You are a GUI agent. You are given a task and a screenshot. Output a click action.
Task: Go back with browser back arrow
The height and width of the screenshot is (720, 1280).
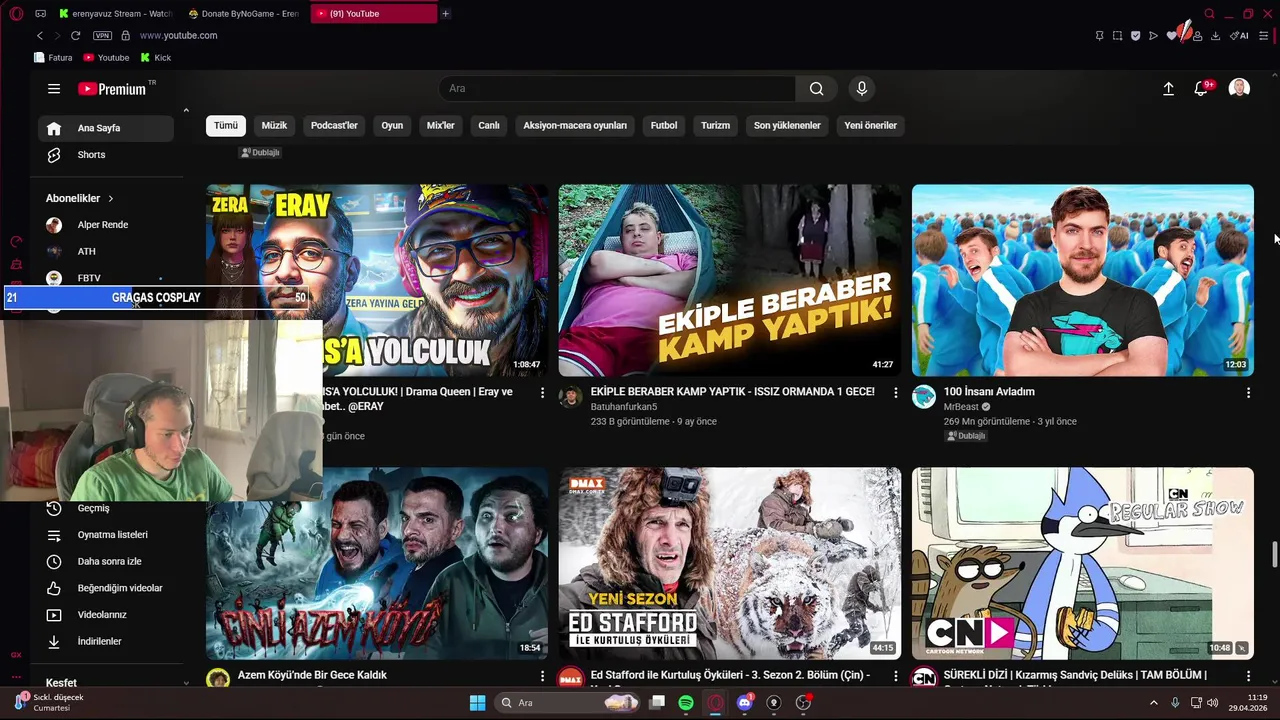(x=39, y=35)
